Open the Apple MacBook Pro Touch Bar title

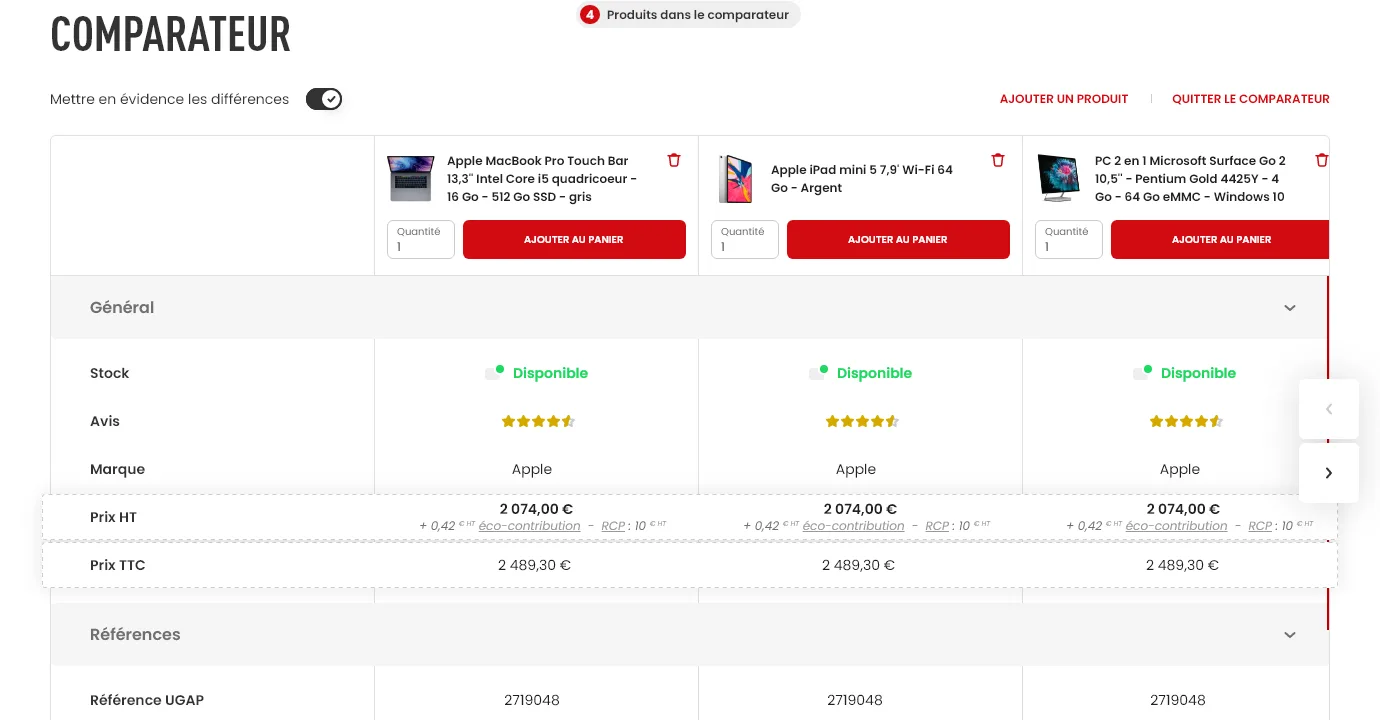(542, 179)
